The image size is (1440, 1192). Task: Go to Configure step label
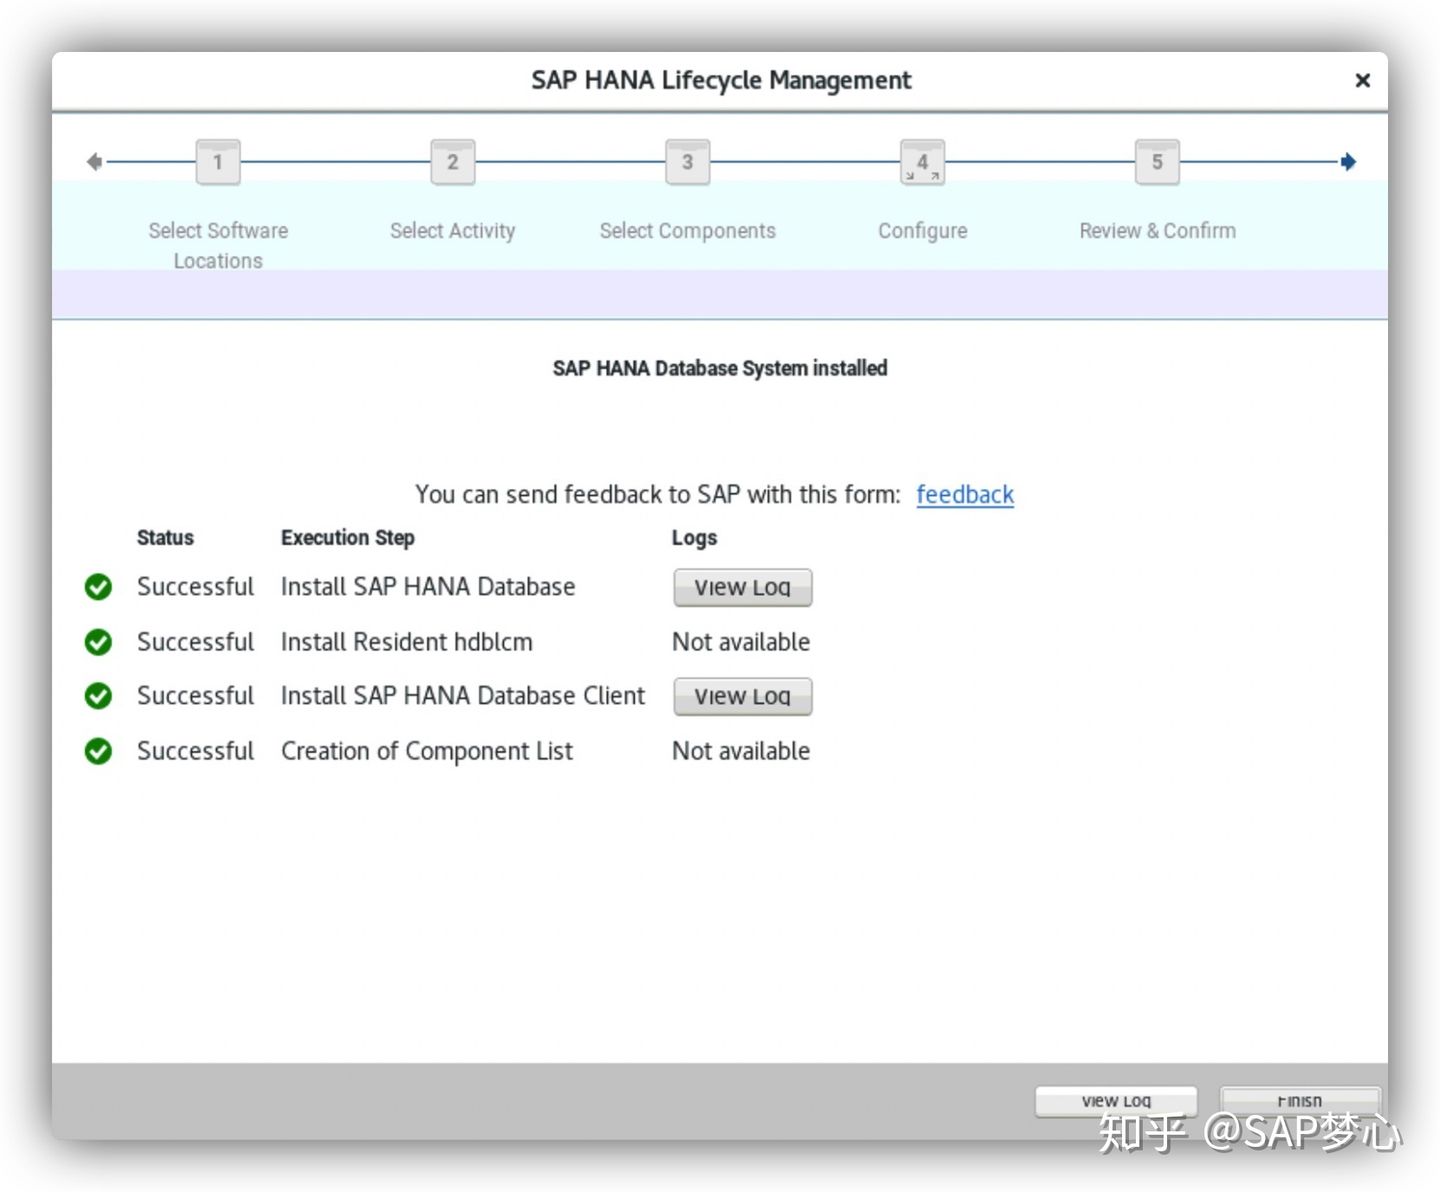tap(923, 231)
